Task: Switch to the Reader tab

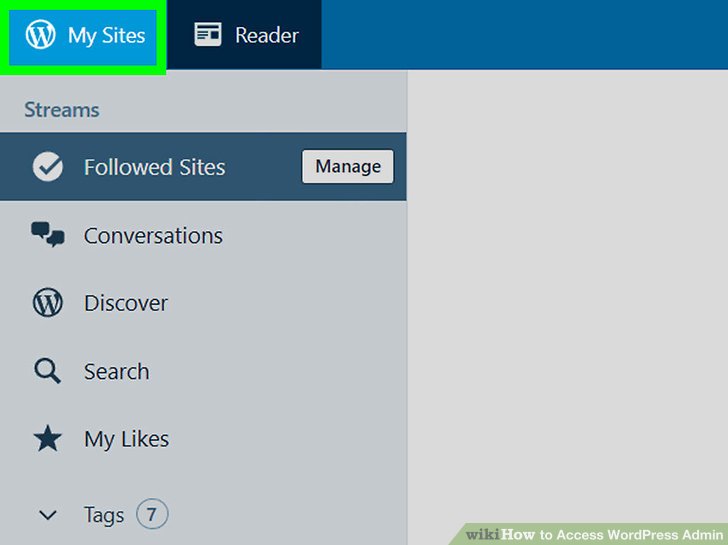Action: (244, 35)
